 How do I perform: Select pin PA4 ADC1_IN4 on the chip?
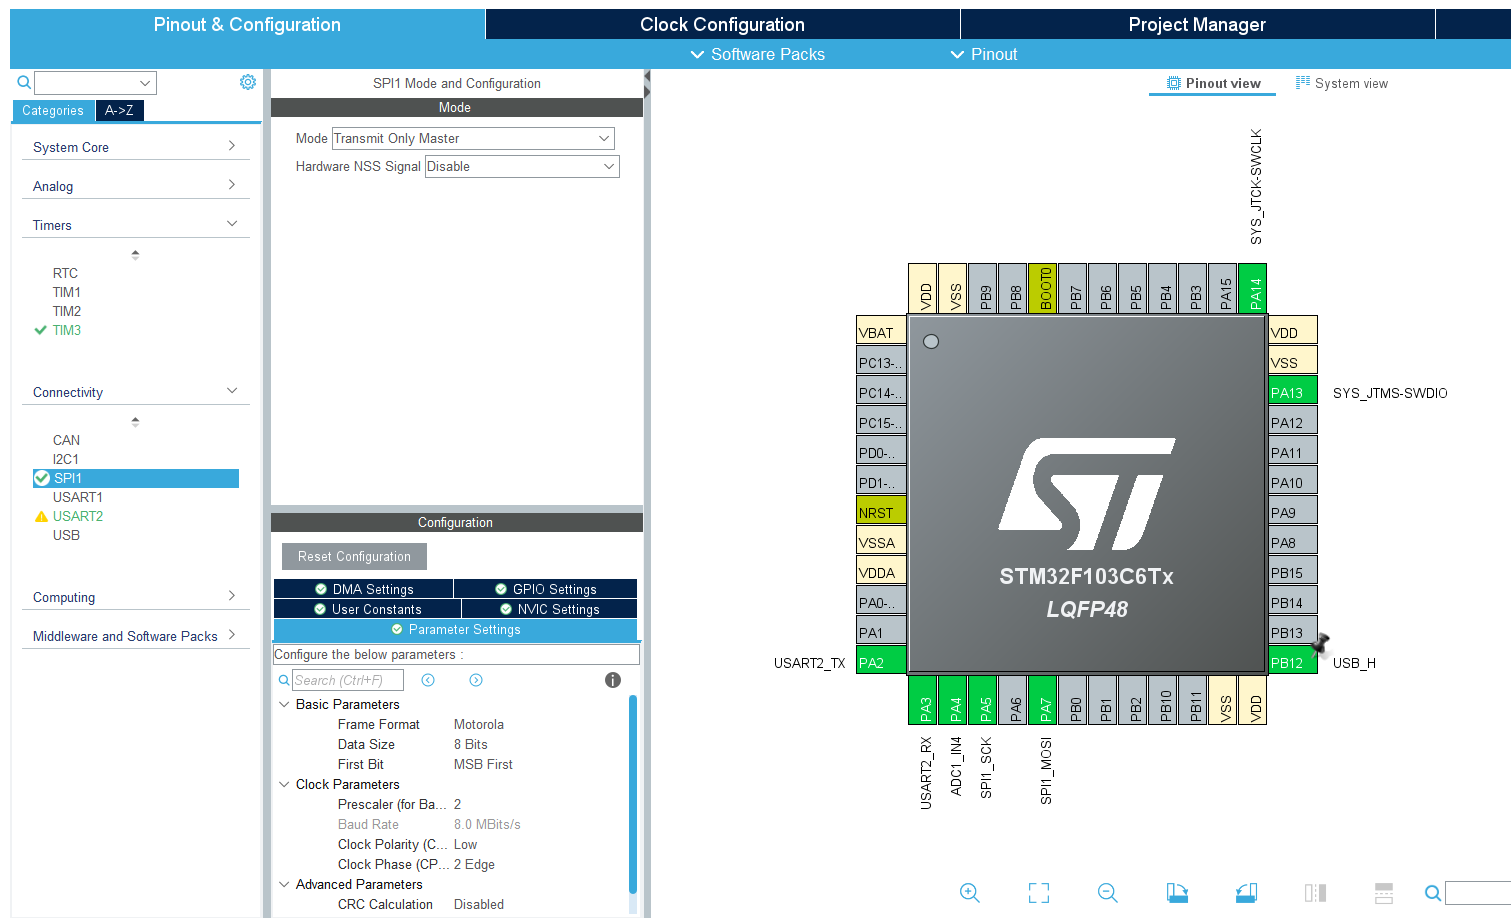[953, 701]
